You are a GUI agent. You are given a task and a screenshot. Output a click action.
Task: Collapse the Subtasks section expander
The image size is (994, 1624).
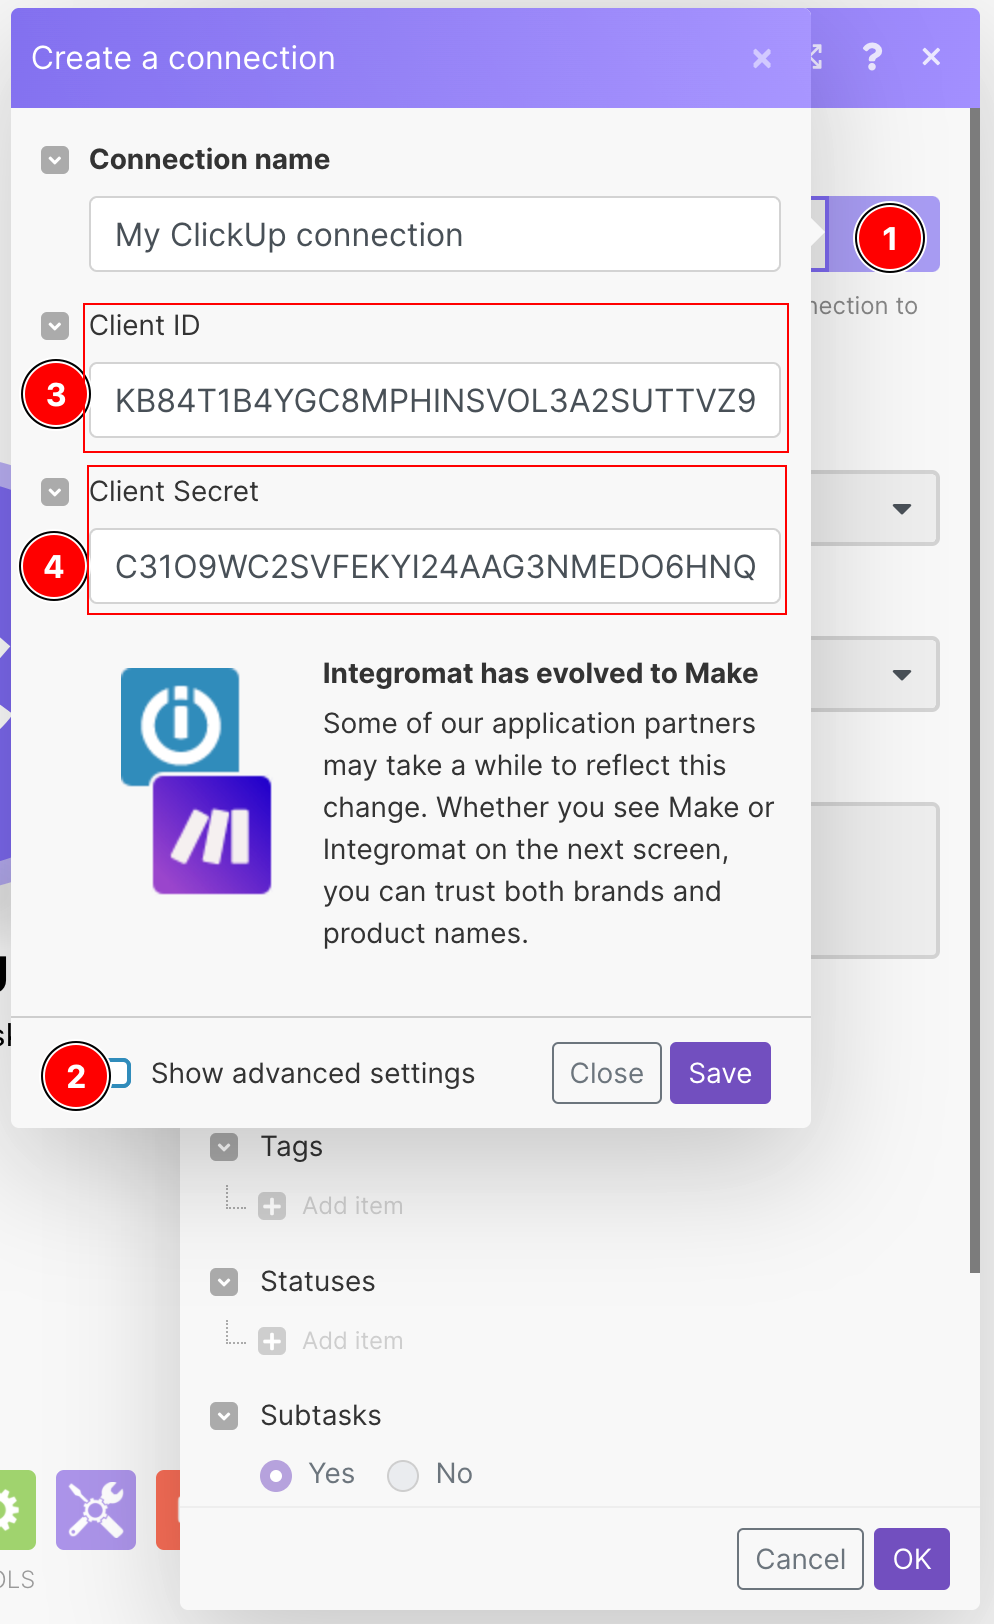click(225, 1416)
